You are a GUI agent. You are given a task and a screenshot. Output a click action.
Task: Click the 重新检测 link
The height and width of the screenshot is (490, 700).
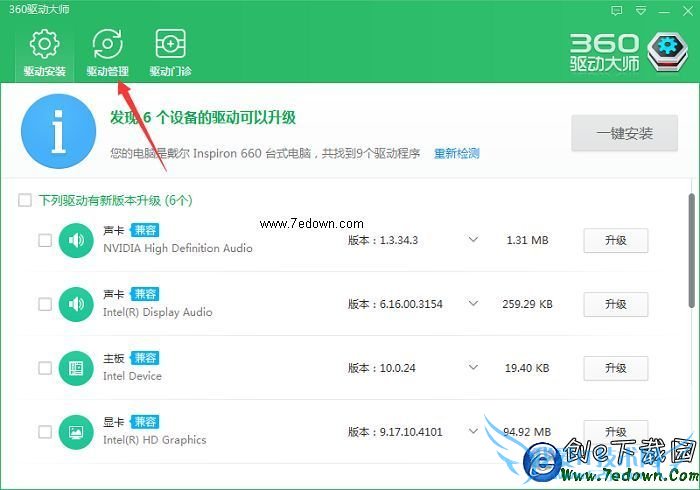[457, 154]
